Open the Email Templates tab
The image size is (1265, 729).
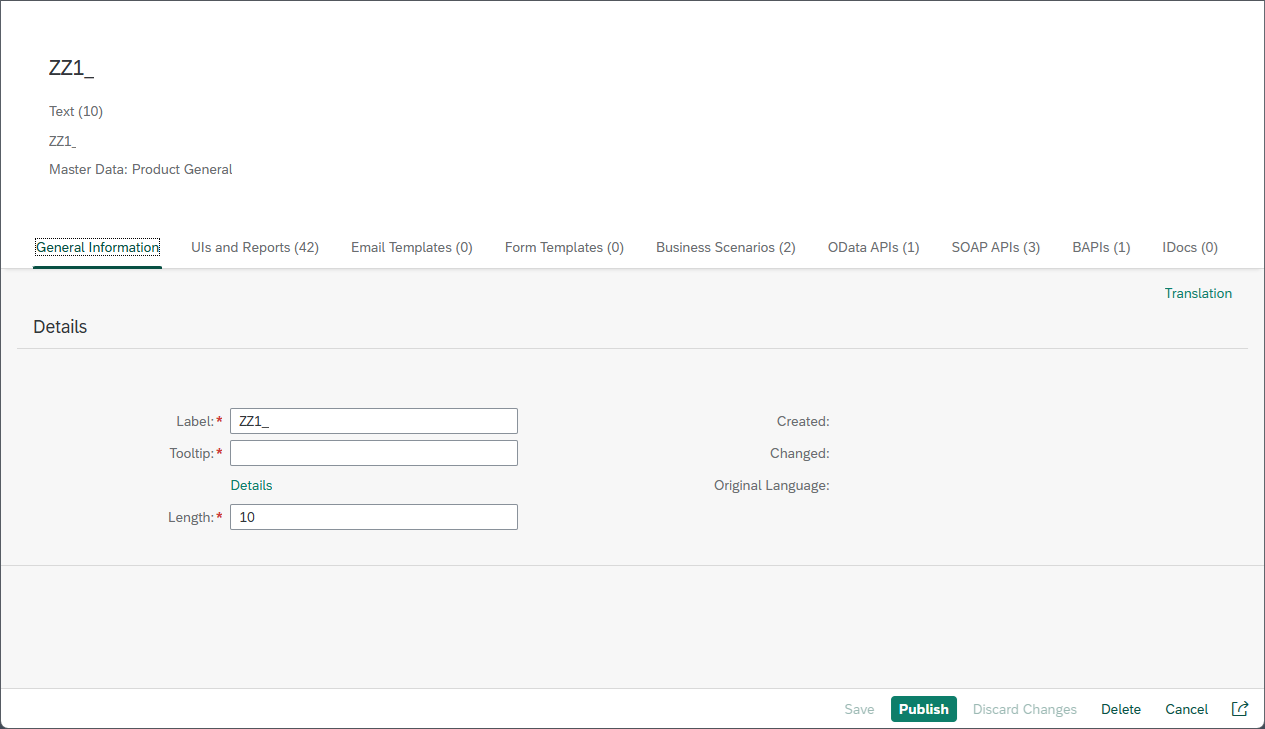411,247
